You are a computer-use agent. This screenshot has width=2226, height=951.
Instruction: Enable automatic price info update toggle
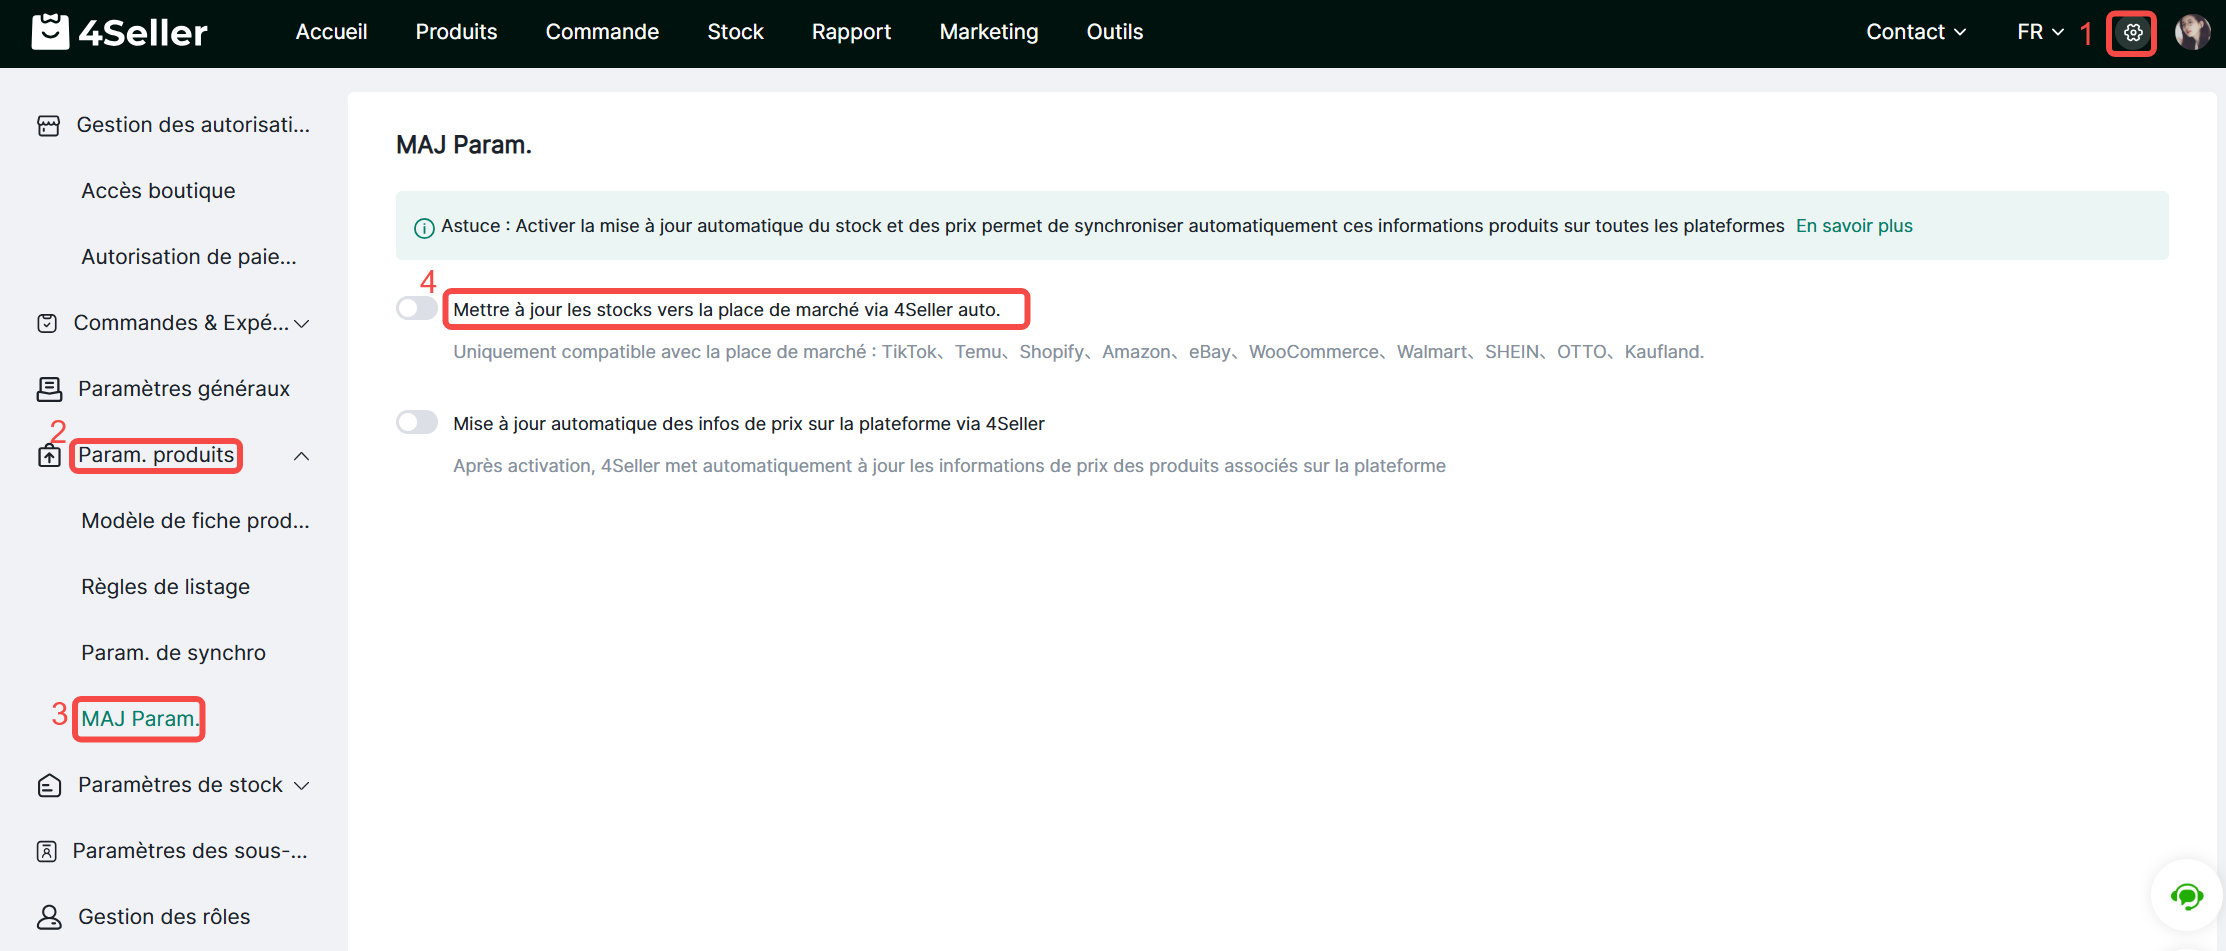pyautogui.click(x=417, y=423)
